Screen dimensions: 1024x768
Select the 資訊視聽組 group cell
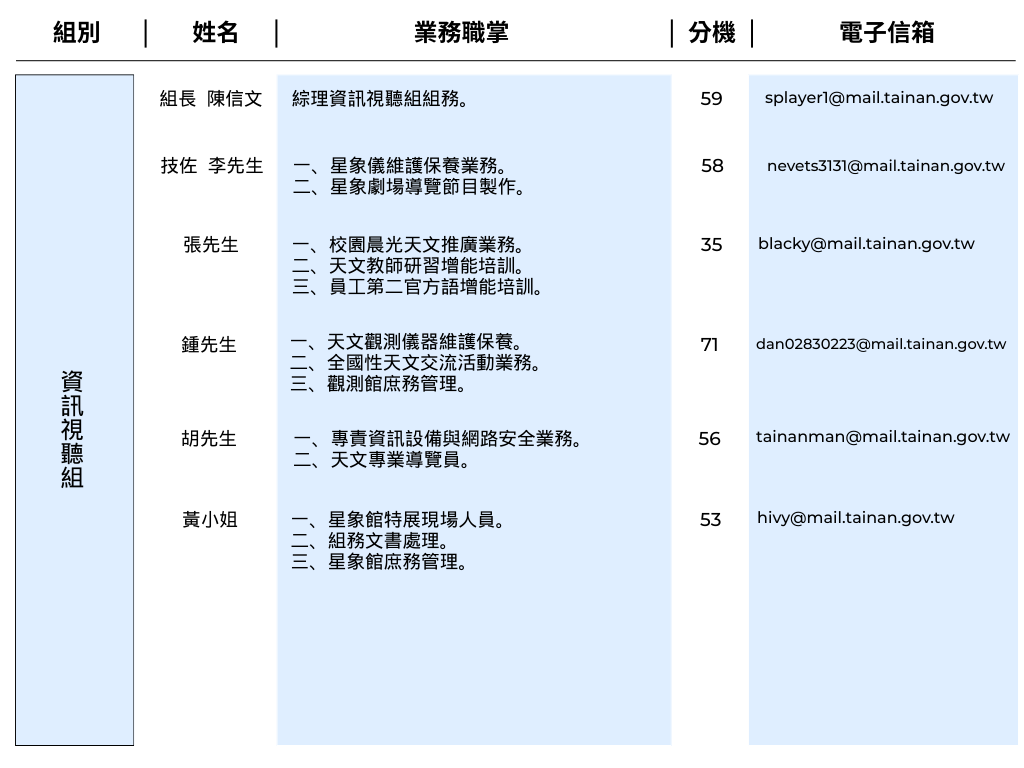coord(74,410)
